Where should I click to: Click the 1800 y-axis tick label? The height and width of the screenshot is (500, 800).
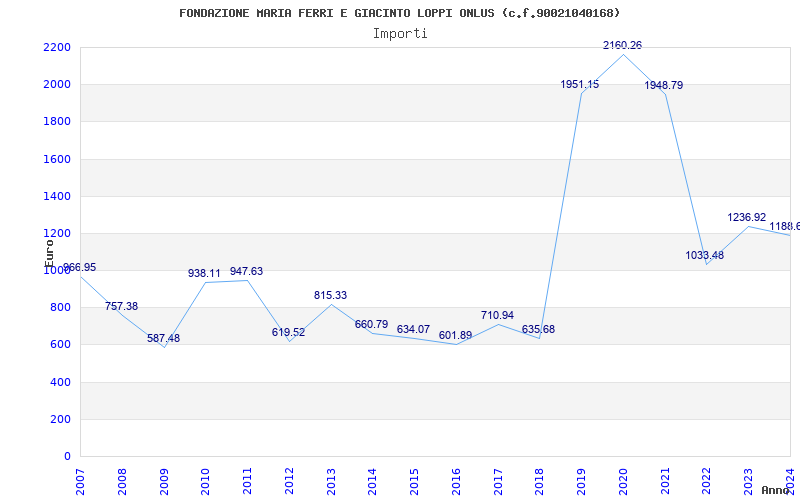[57, 122]
